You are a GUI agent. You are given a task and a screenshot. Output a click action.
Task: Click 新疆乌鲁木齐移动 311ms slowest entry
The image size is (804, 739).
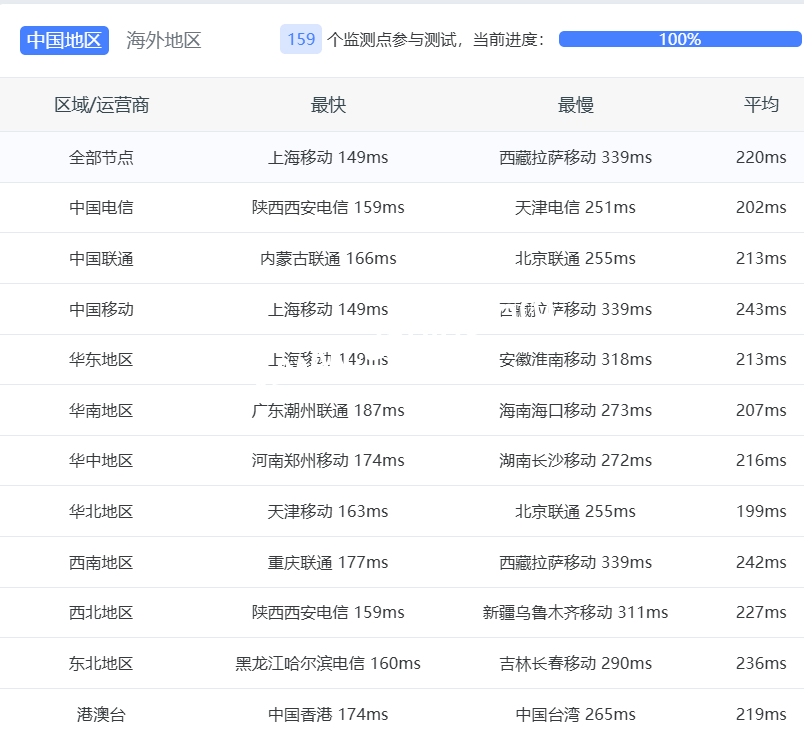(x=575, y=613)
